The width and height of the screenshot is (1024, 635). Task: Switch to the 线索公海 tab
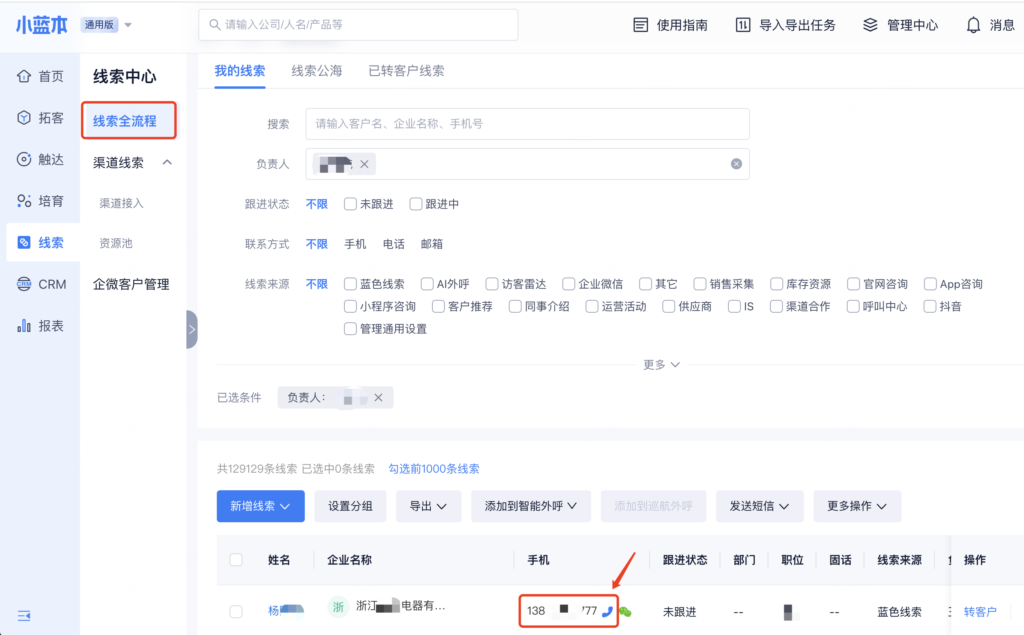[316, 71]
